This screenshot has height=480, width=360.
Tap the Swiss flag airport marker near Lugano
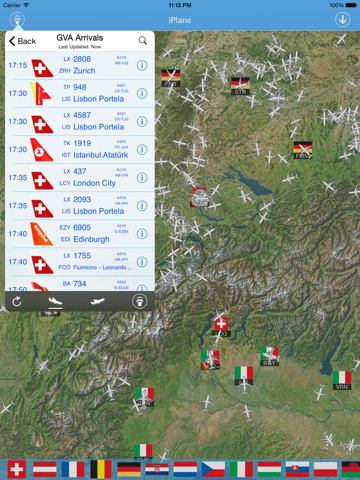pos(221,327)
